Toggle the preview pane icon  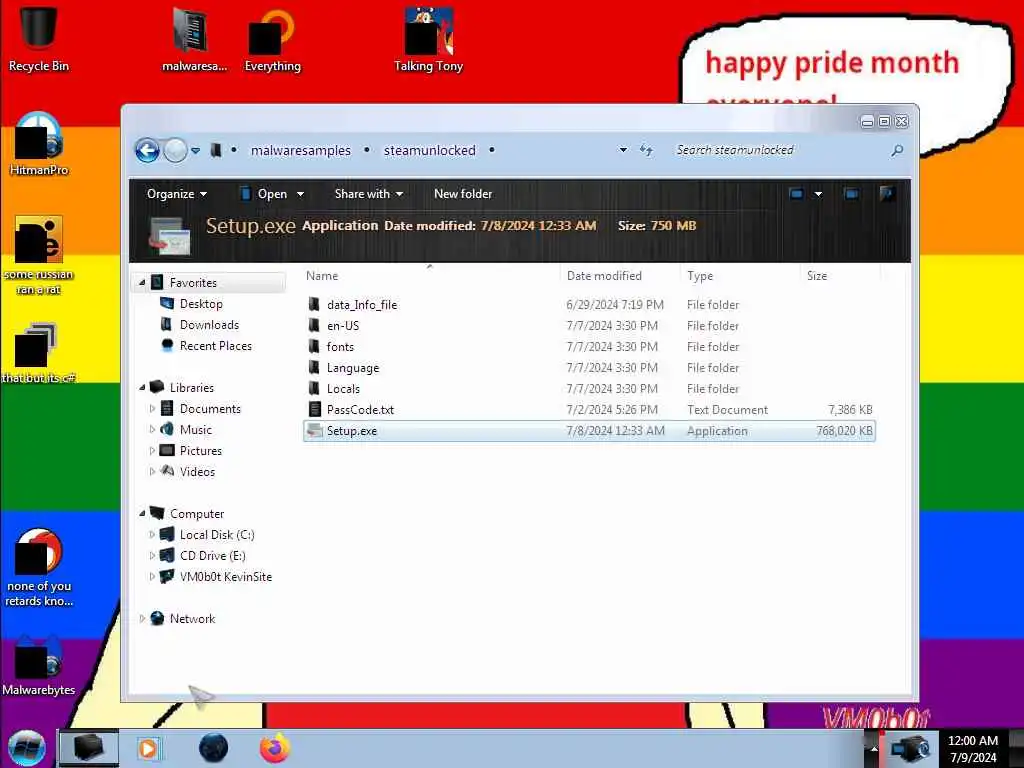click(851, 194)
